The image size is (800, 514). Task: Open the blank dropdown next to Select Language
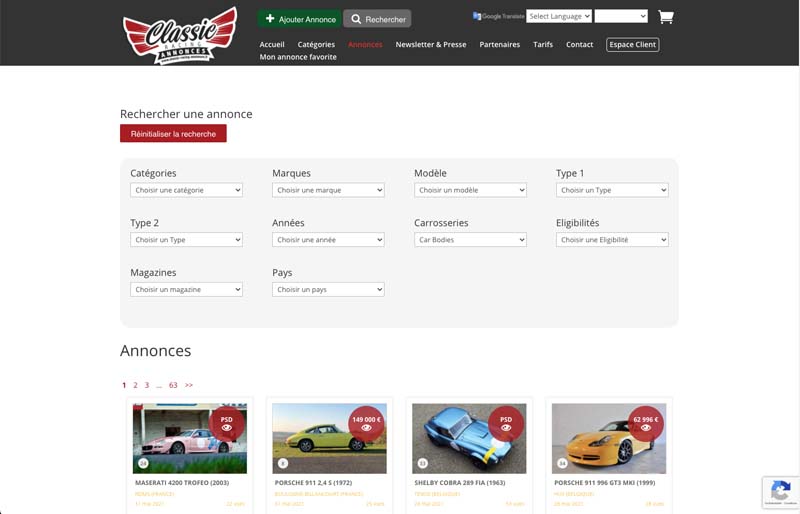point(621,16)
